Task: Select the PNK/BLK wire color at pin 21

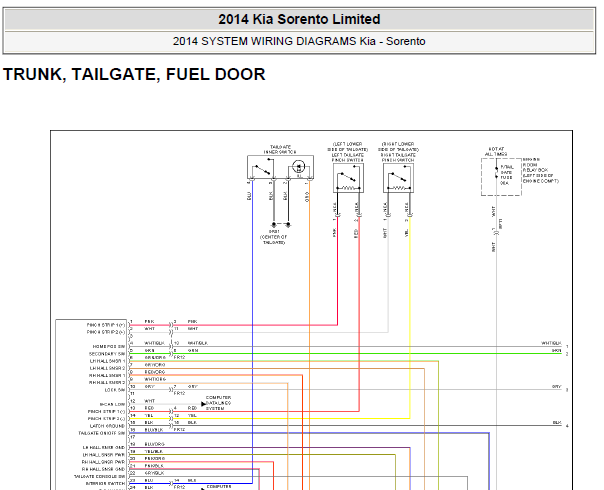Action: click(x=154, y=466)
